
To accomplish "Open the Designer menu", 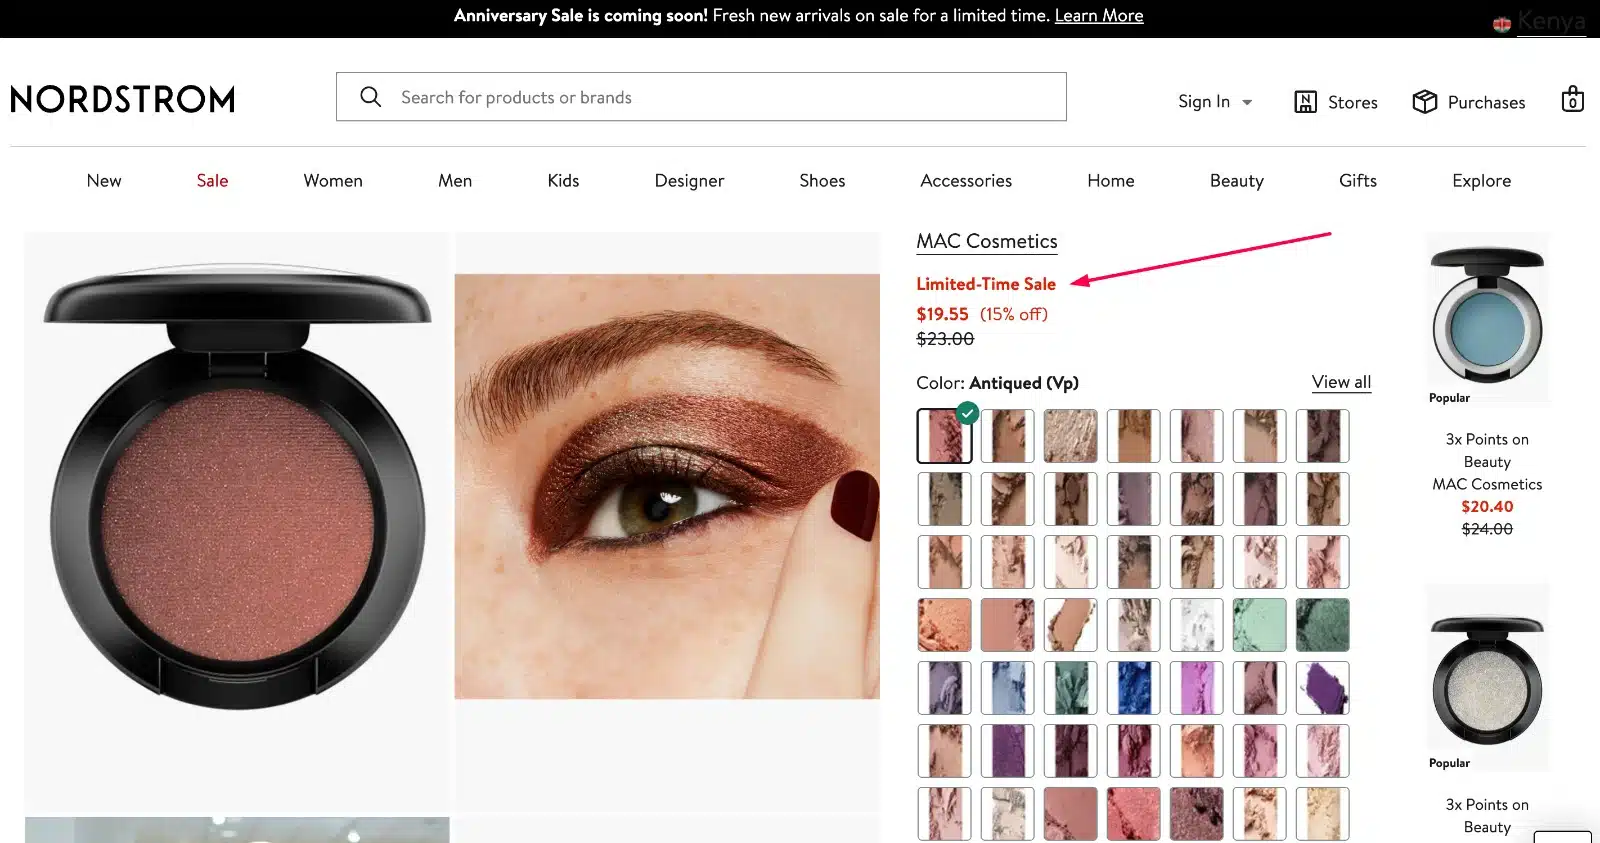I will (x=689, y=181).
